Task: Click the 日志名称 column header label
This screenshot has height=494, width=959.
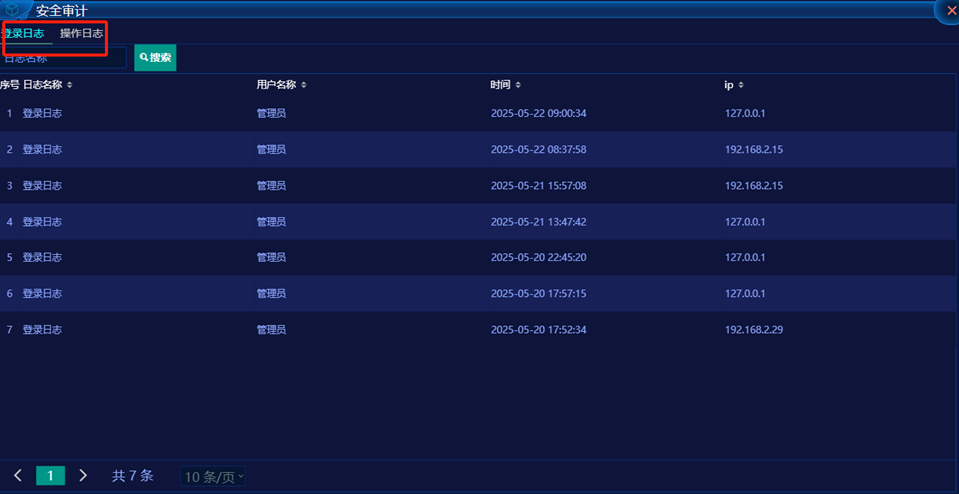Action: pyautogui.click(x=42, y=85)
